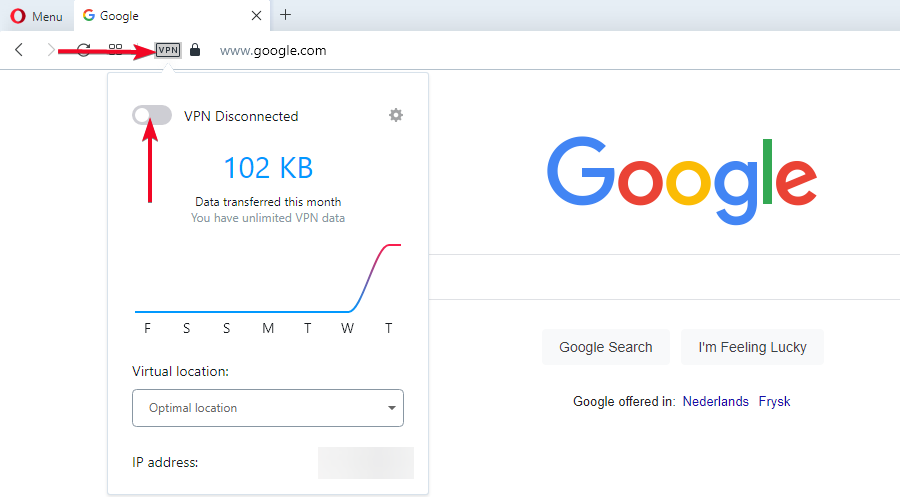Switch Google language to Nederlands
900x497 pixels.
[x=715, y=402]
